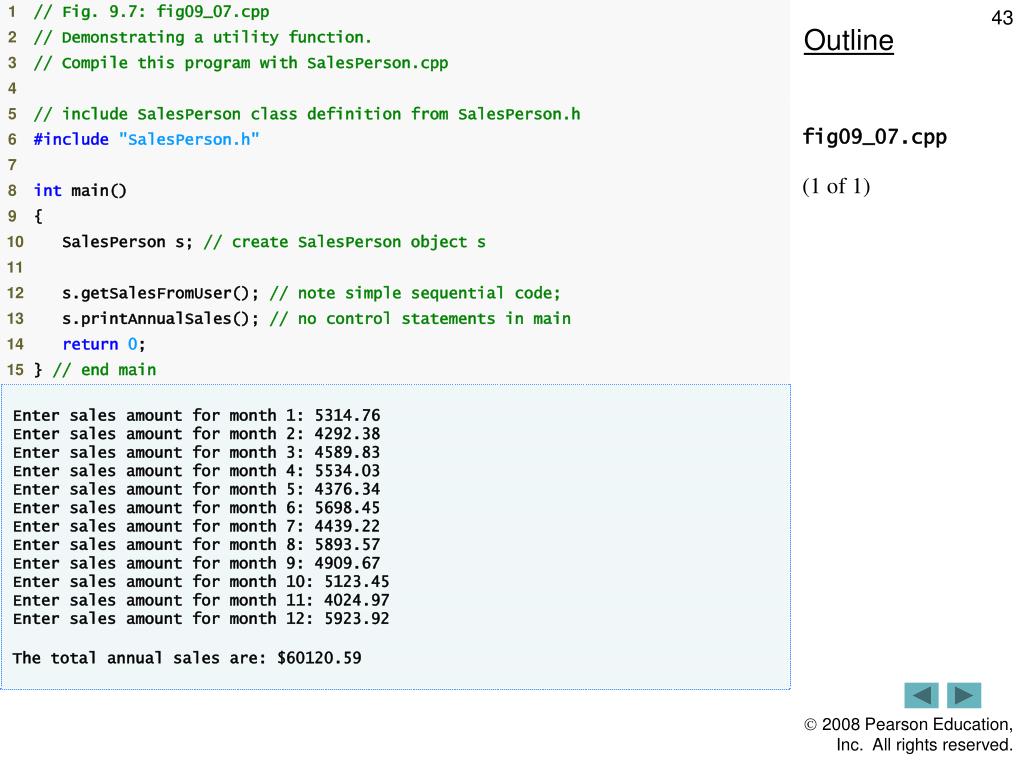This screenshot has height=768, width=1024.
Task: Click the s.getSalesFromUser() statement
Action: pos(161,293)
